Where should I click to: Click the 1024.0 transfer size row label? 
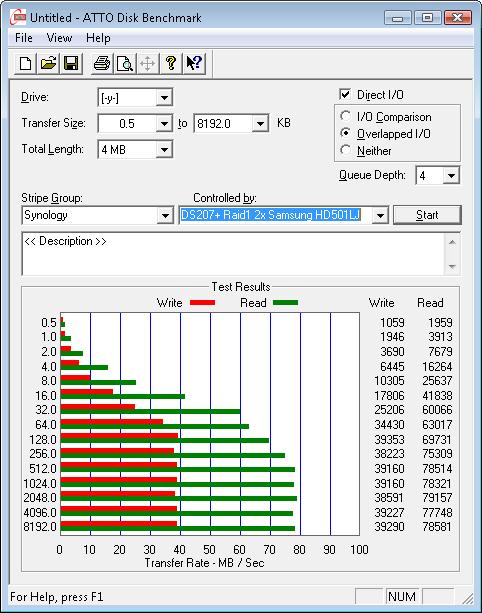click(x=40, y=484)
